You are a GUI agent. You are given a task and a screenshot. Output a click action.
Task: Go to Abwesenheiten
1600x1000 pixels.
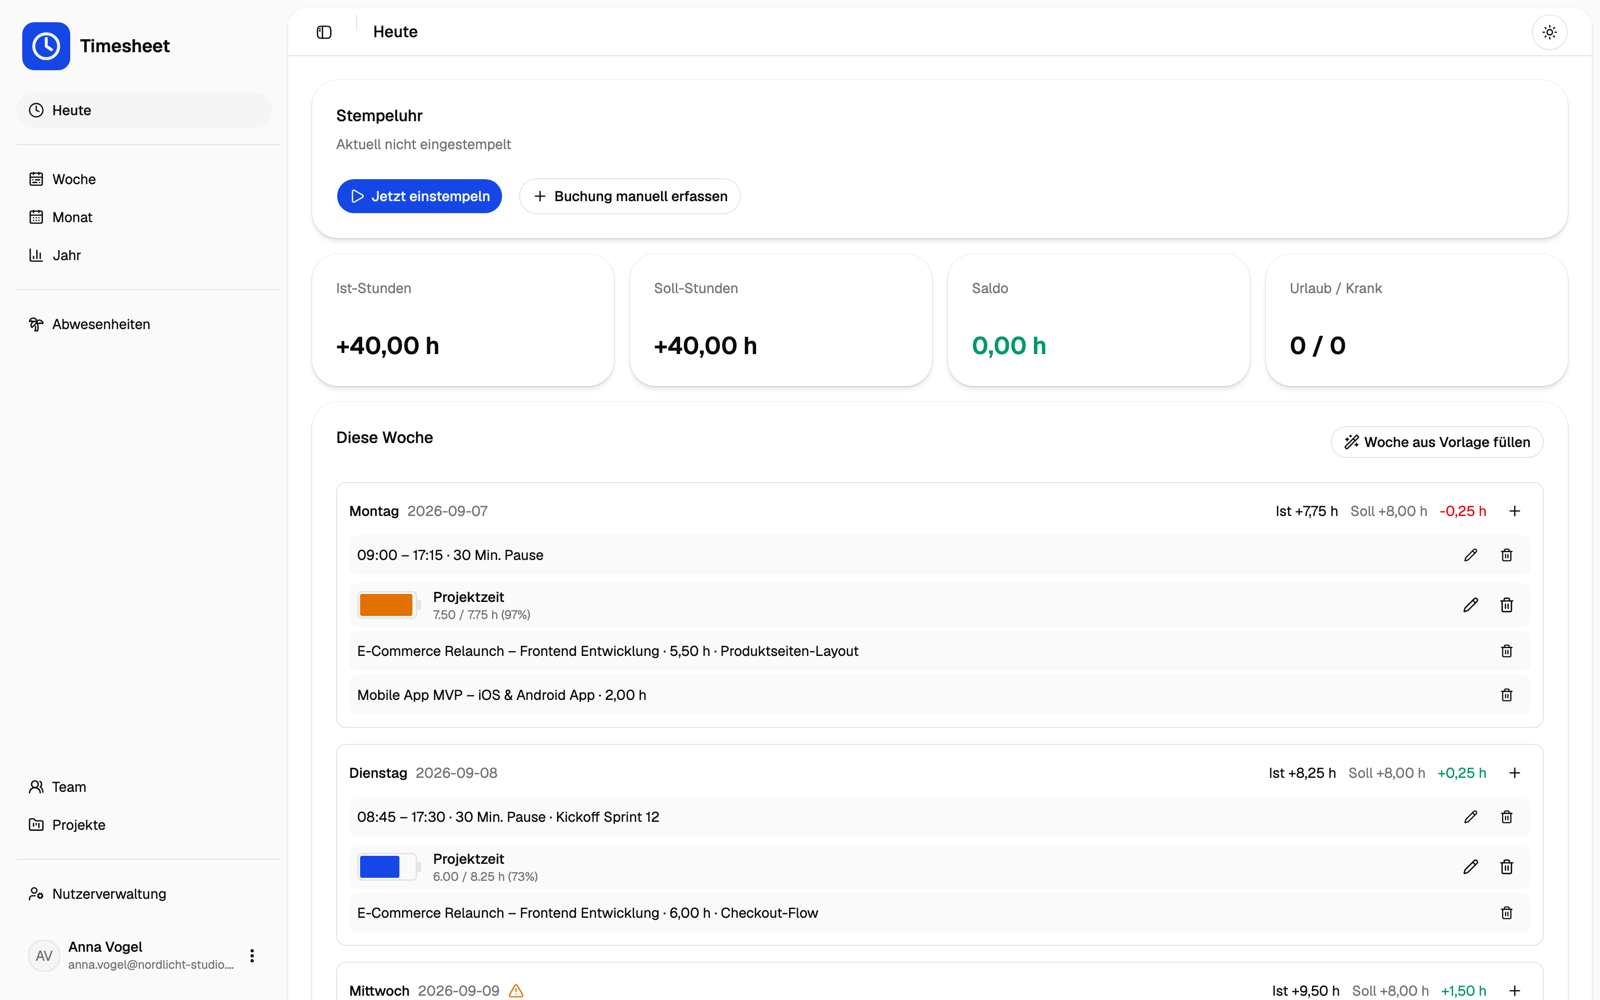(x=144, y=324)
